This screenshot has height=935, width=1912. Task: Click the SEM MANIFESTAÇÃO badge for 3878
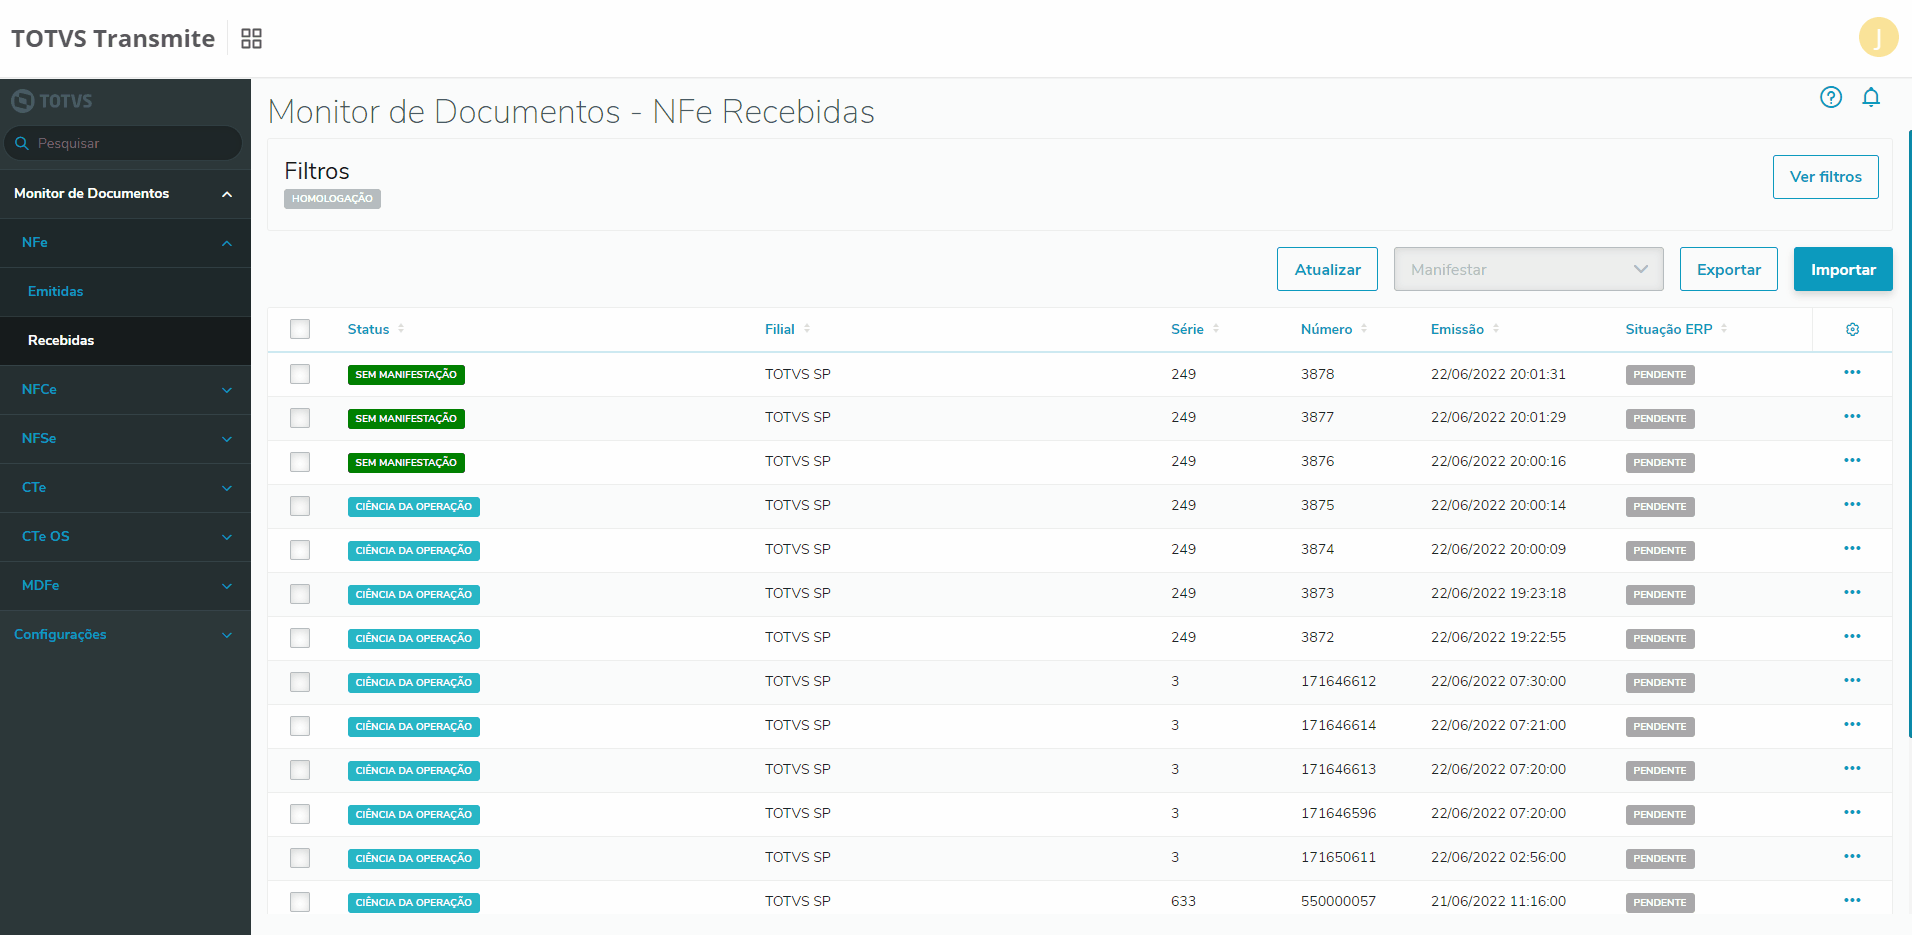click(406, 375)
